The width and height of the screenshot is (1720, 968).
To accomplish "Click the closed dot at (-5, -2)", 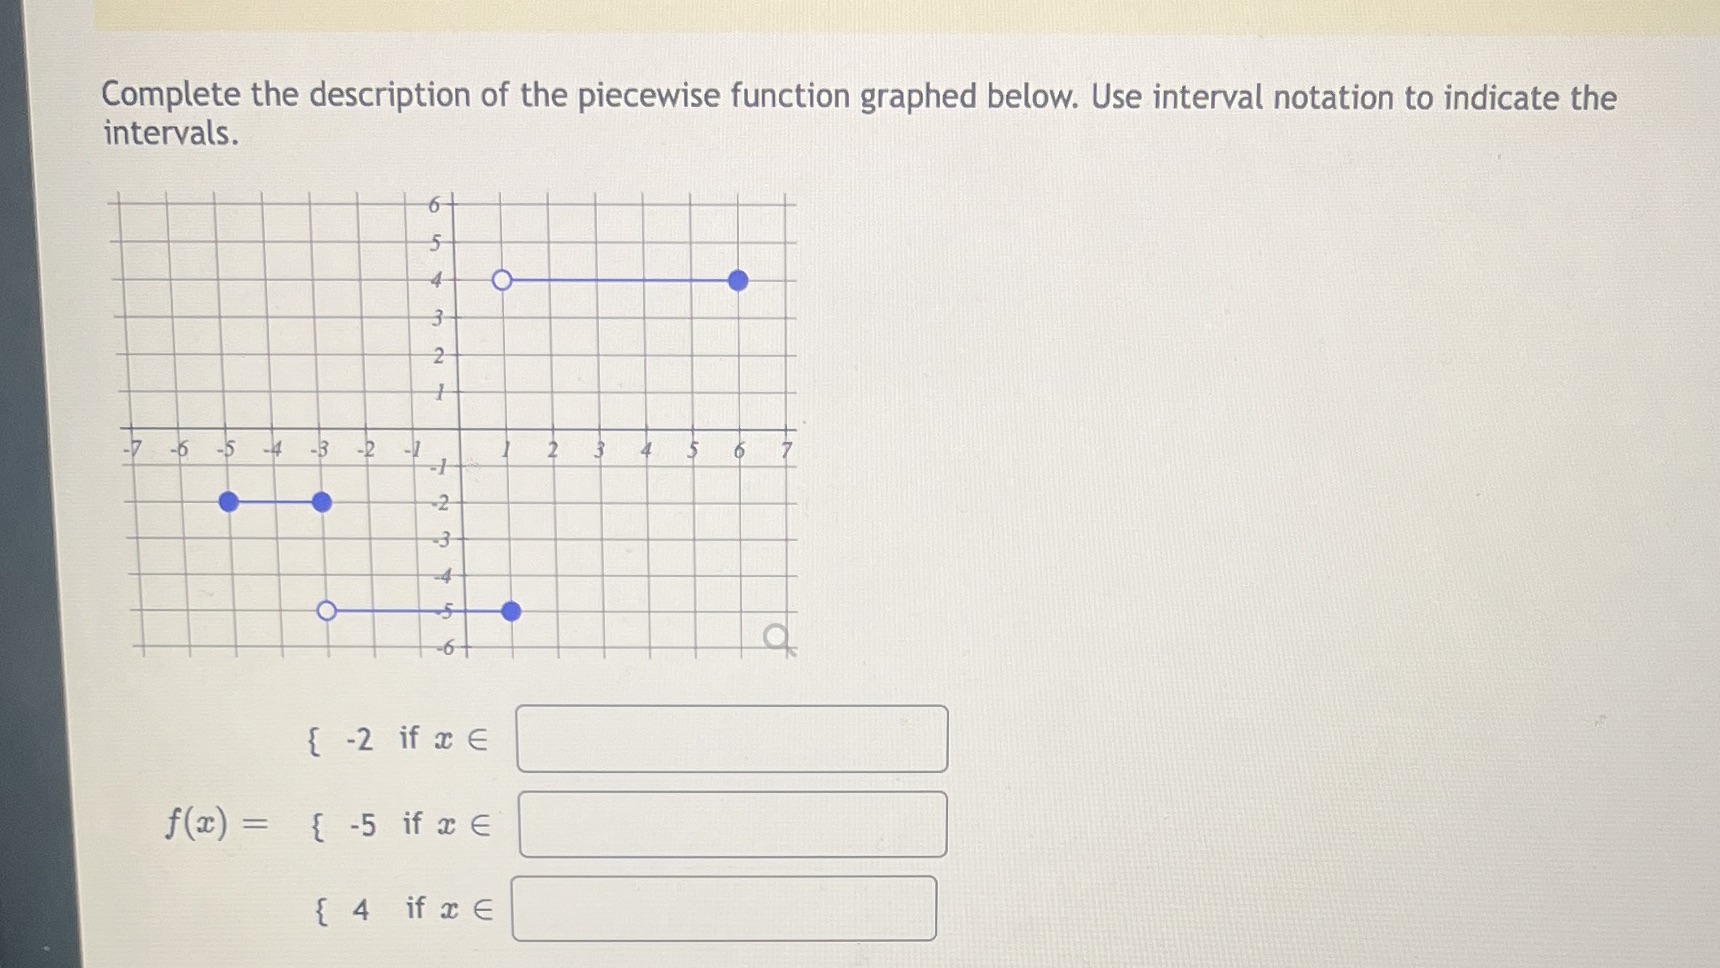I will pos(228,502).
